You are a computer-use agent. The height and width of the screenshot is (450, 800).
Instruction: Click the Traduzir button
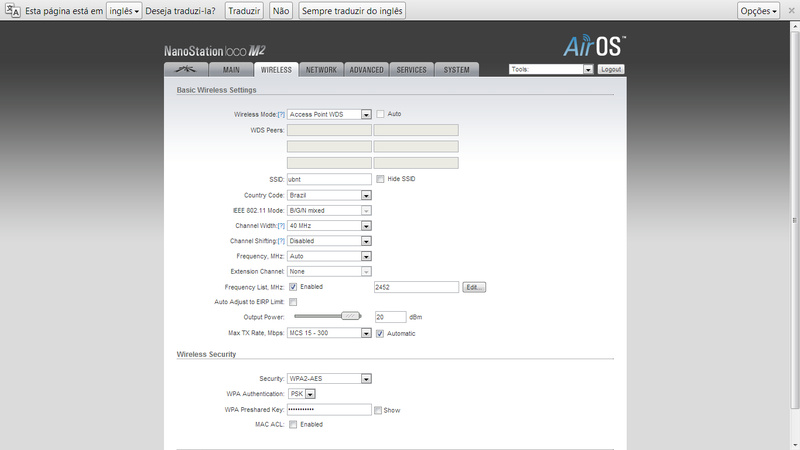pos(244,11)
